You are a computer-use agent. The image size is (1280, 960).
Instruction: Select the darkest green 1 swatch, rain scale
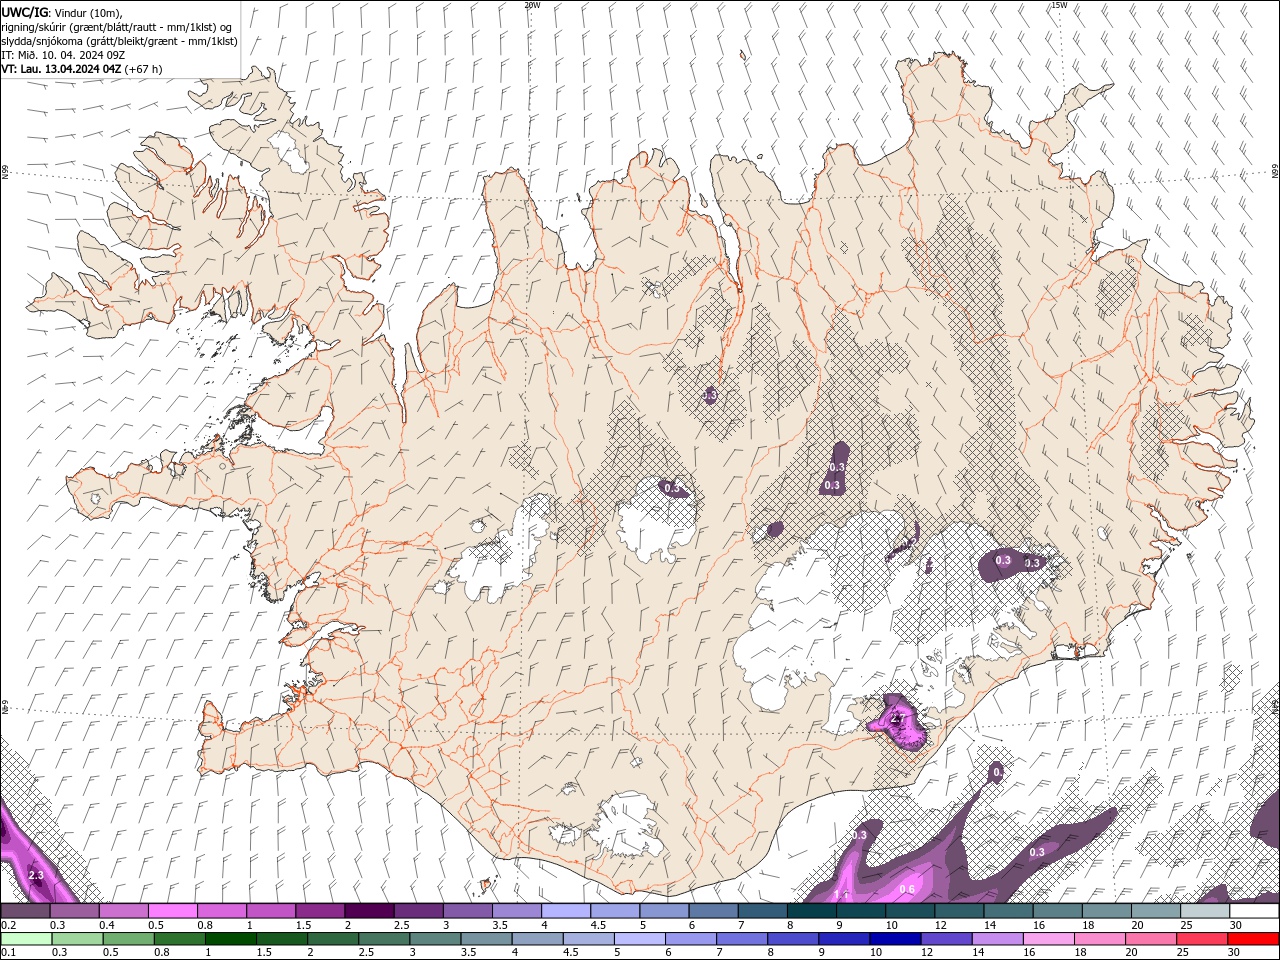(x=230, y=939)
